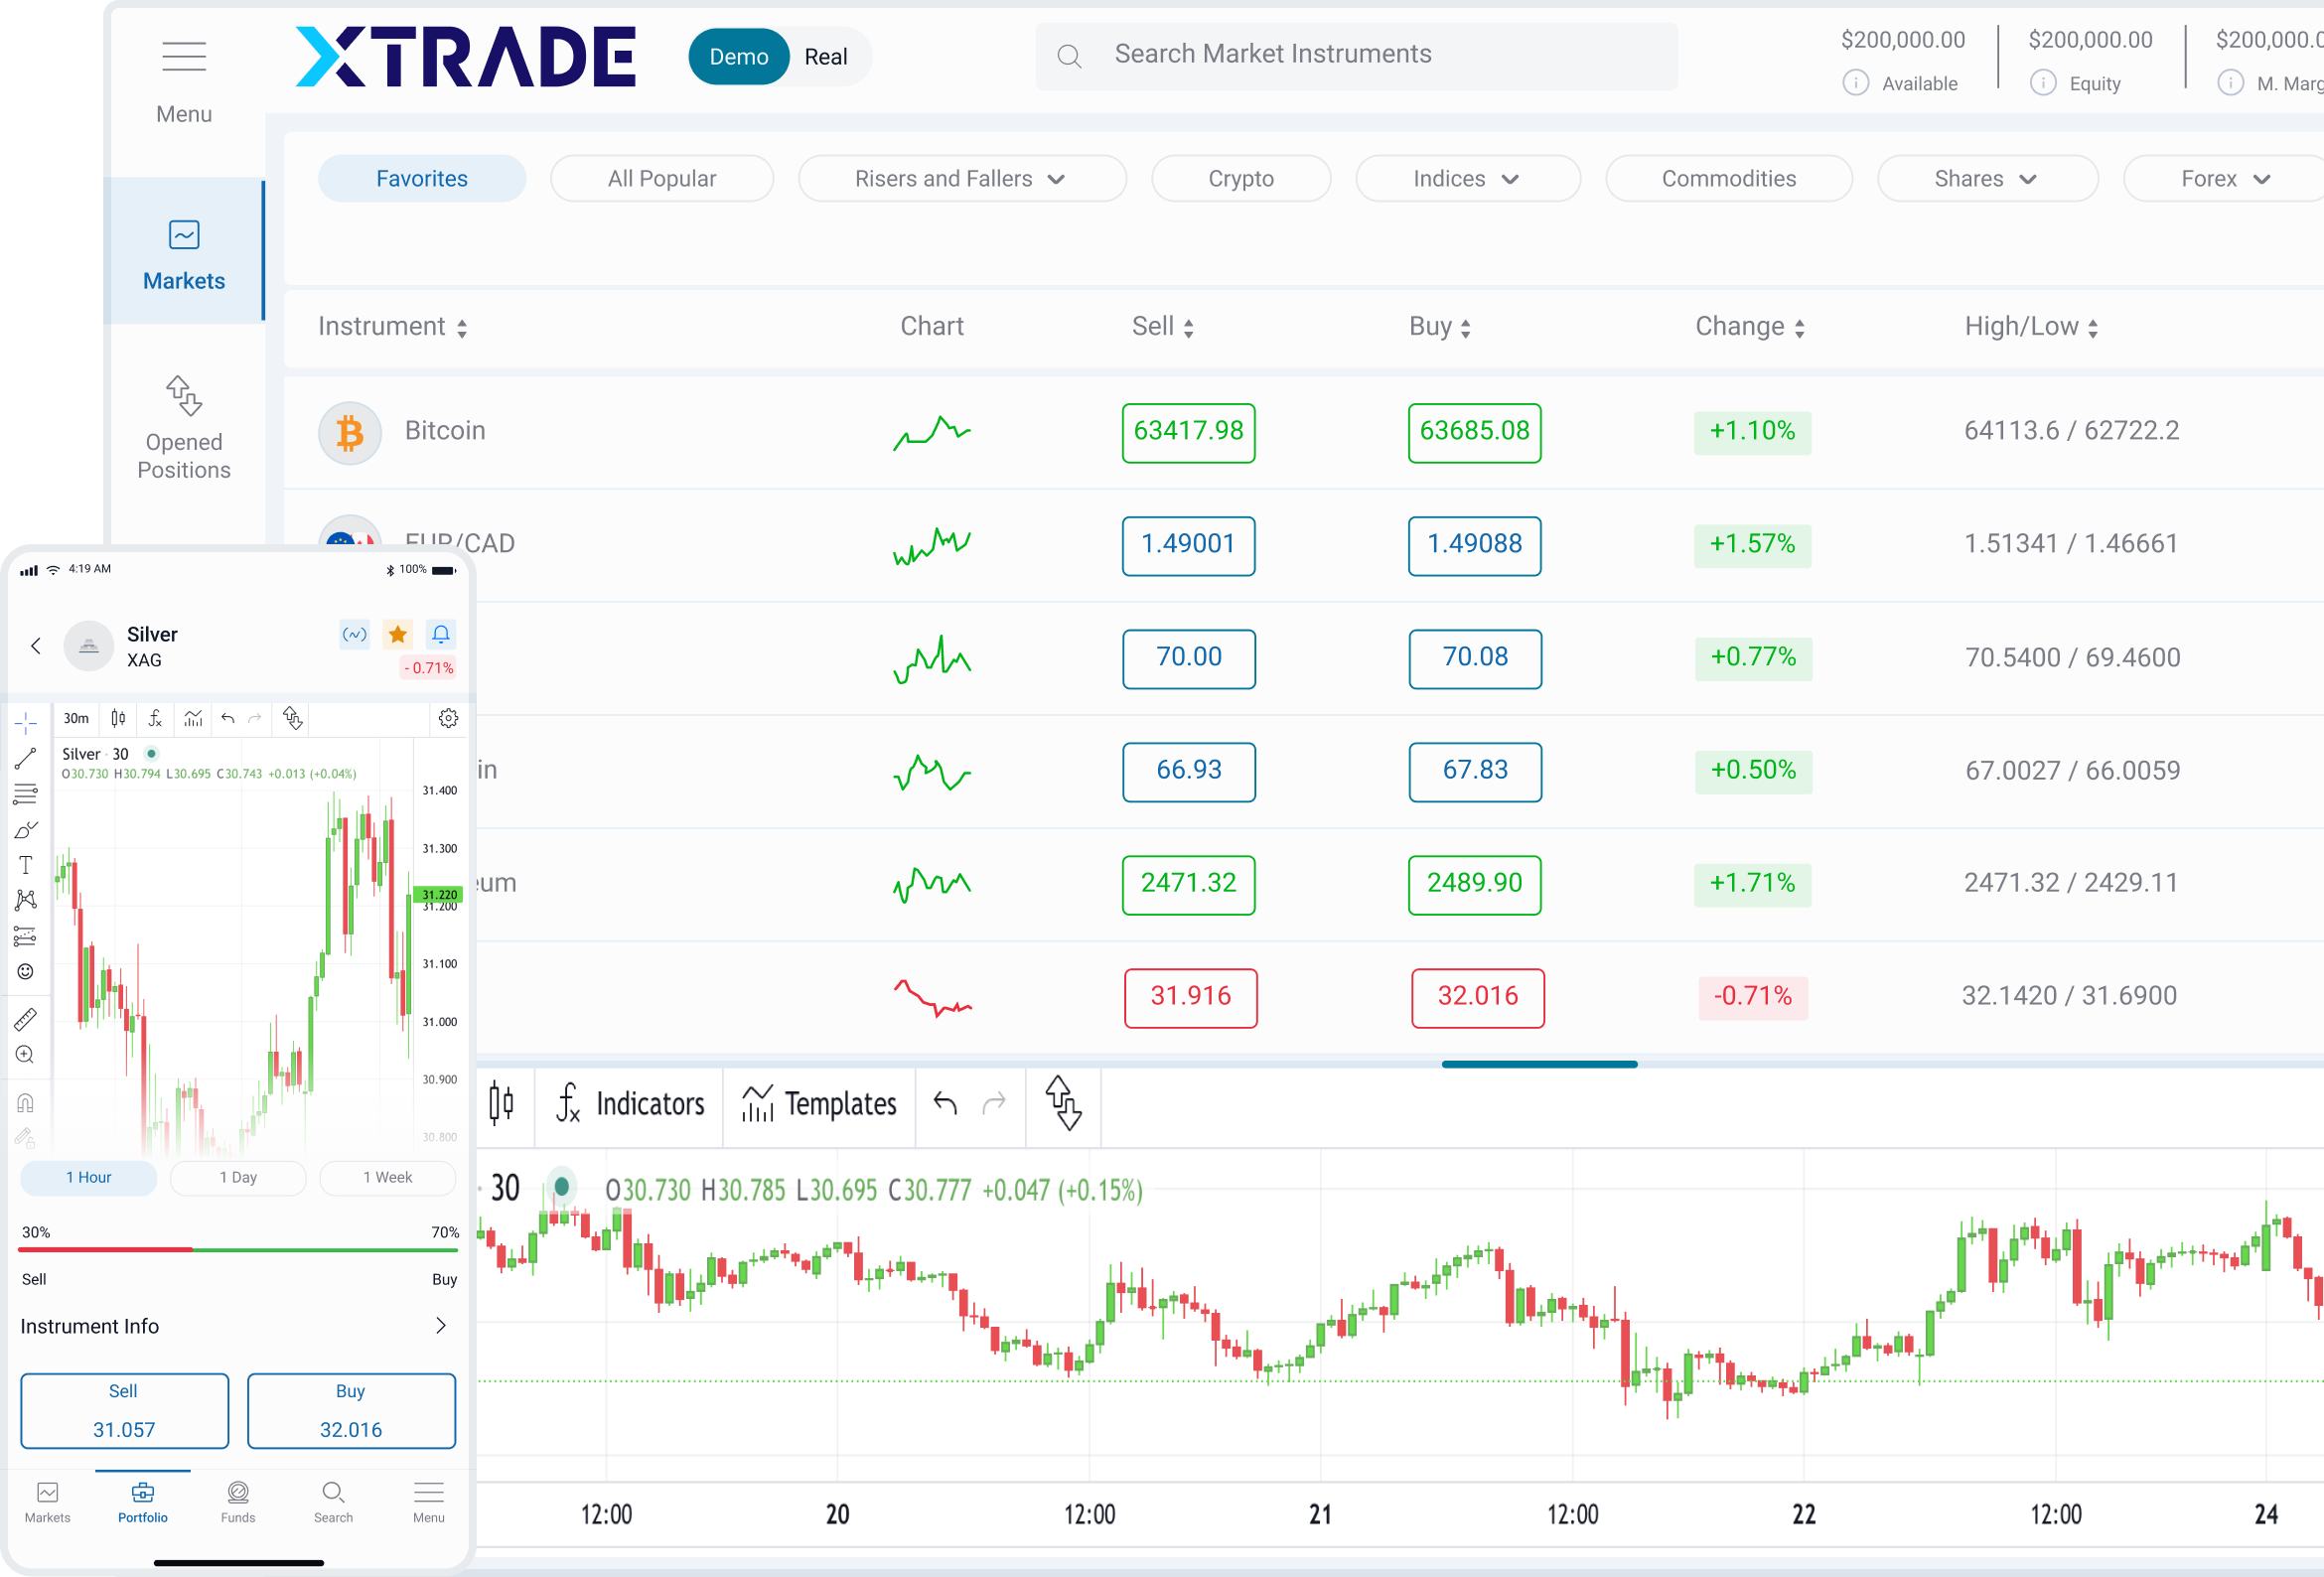Toggle Silver as favorite with the star icon
The width and height of the screenshot is (2324, 1577).
click(x=398, y=634)
